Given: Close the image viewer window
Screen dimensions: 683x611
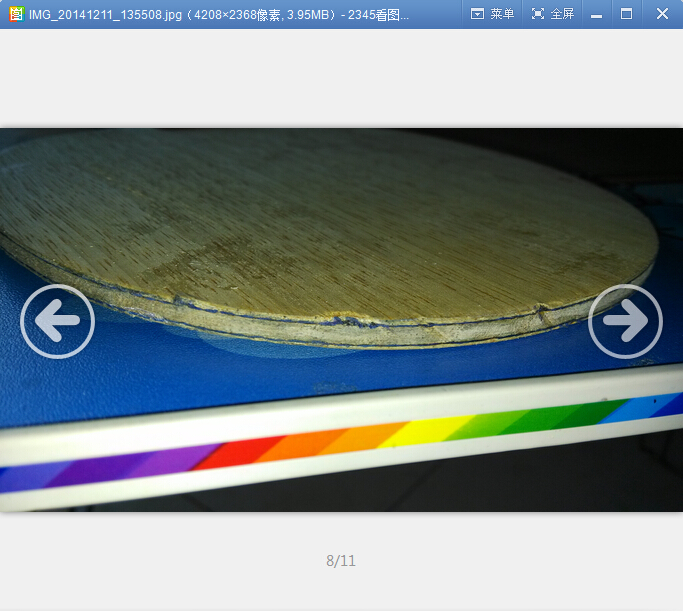Looking at the screenshot, I should click(x=662, y=14).
